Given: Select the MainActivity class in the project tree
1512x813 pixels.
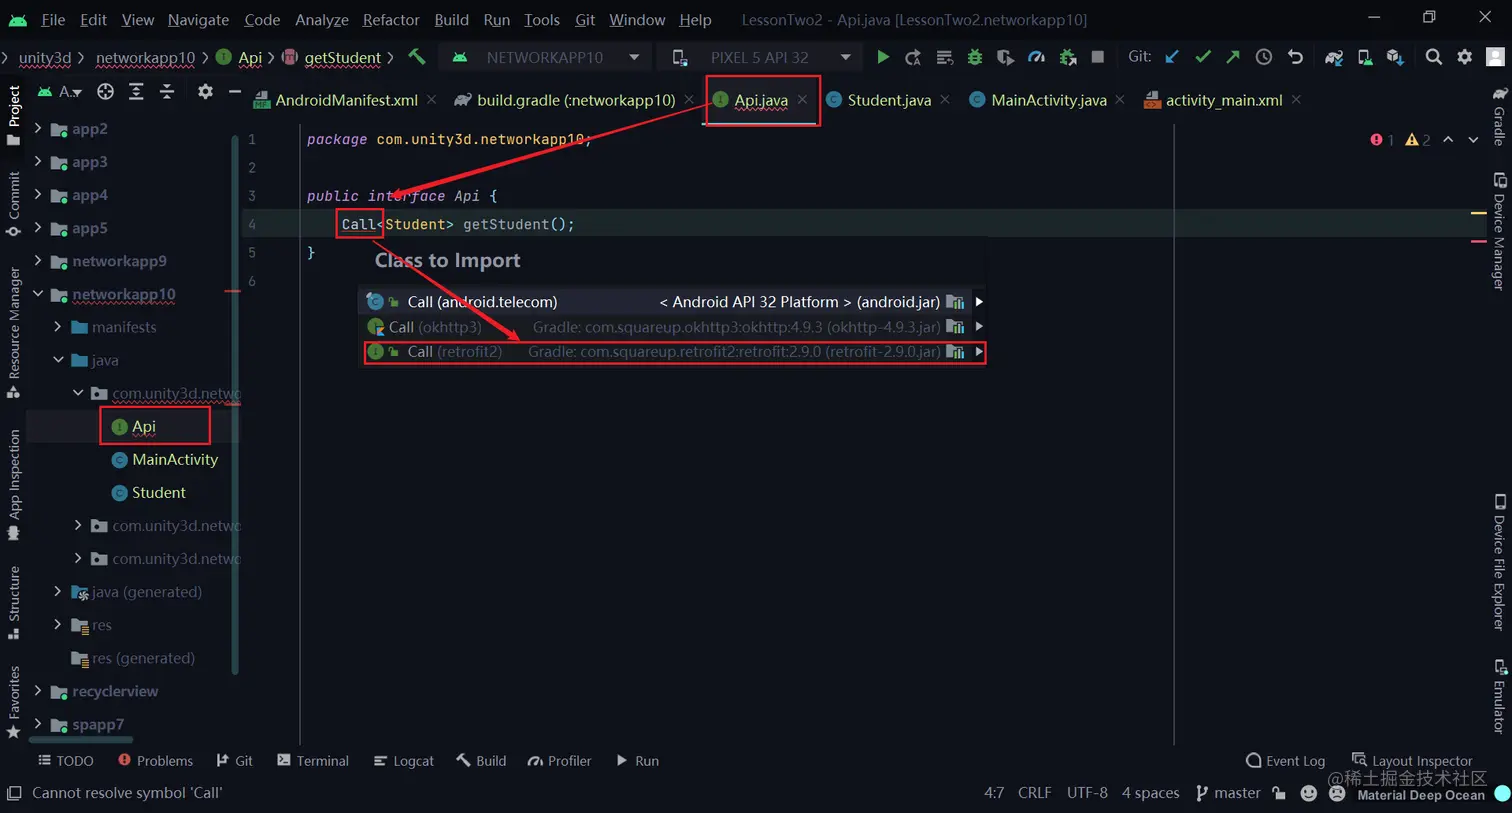Looking at the screenshot, I should point(164,459).
